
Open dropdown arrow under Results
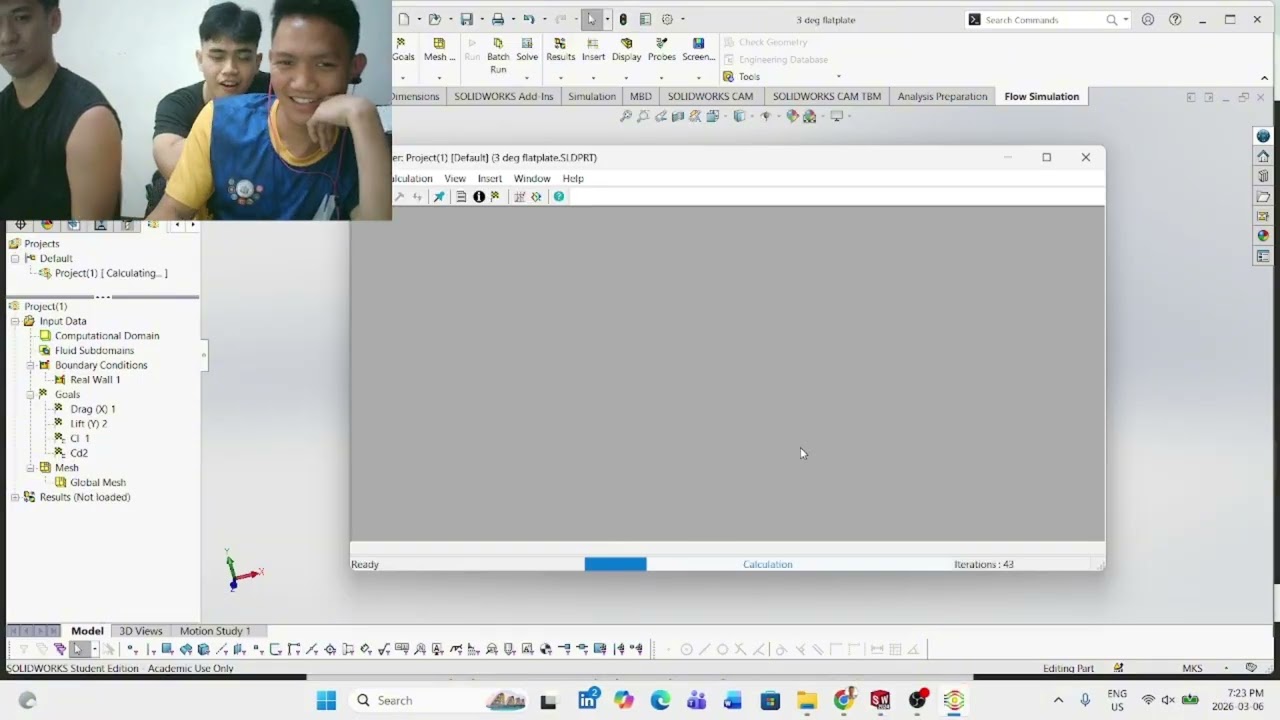click(x=560, y=77)
